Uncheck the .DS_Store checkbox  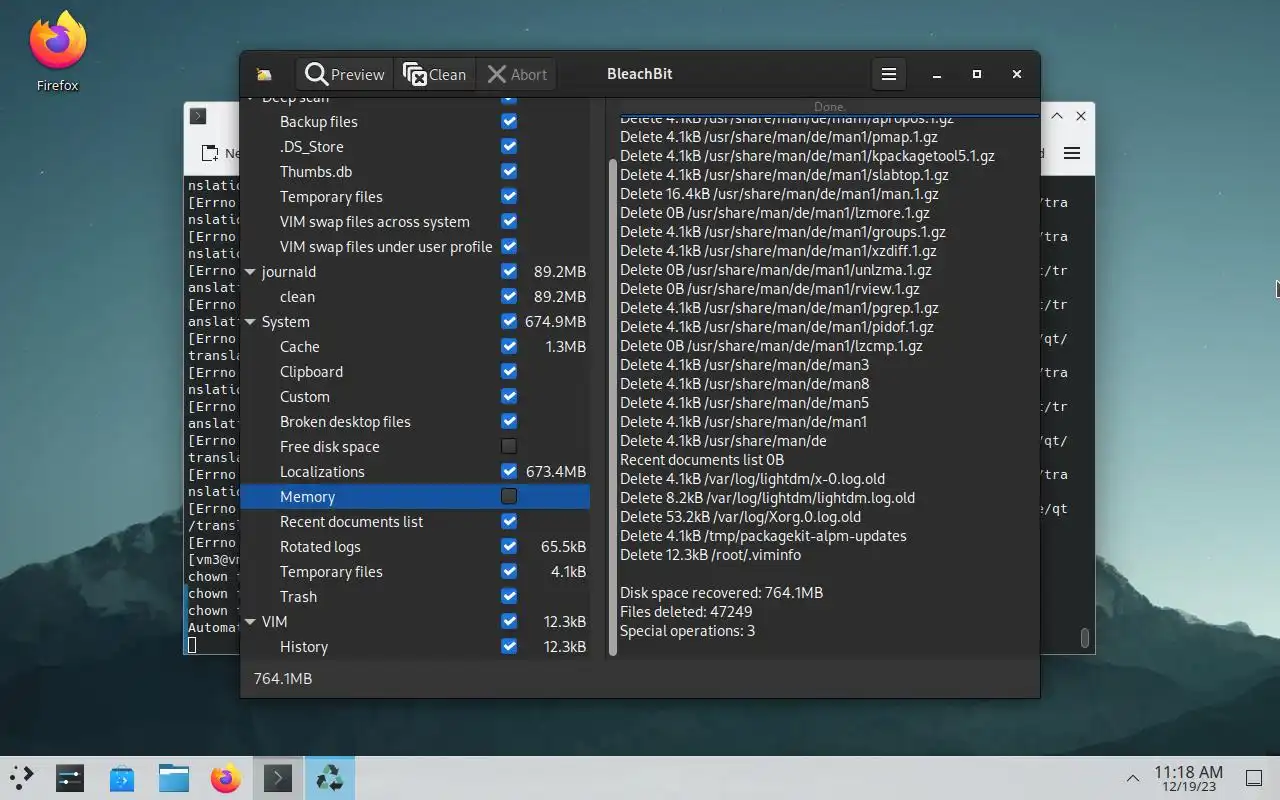(x=509, y=146)
